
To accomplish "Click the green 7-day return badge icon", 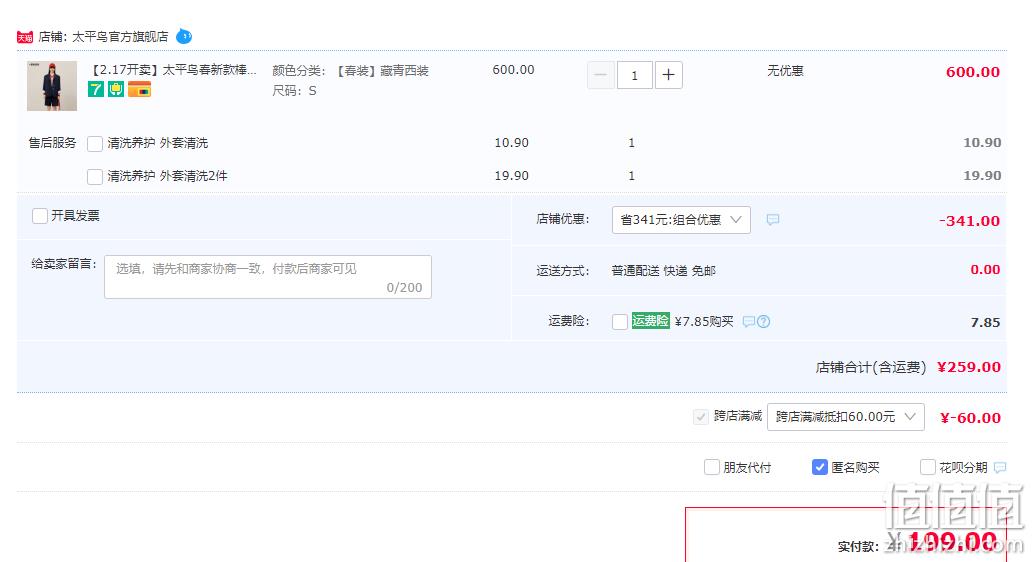I will (x=96, y=89).
